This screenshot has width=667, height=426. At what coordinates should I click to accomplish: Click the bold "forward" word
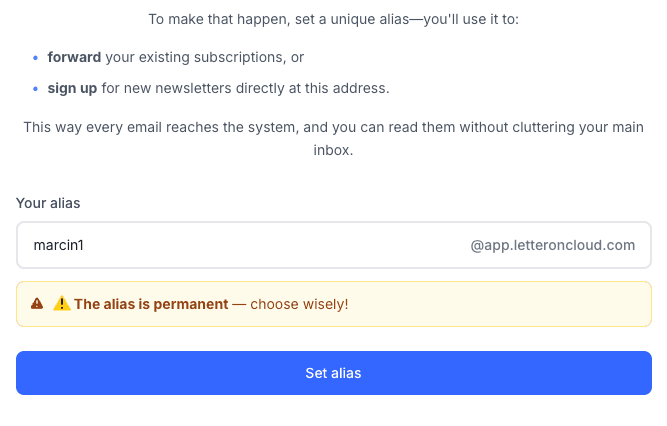(x=74, y=57)
